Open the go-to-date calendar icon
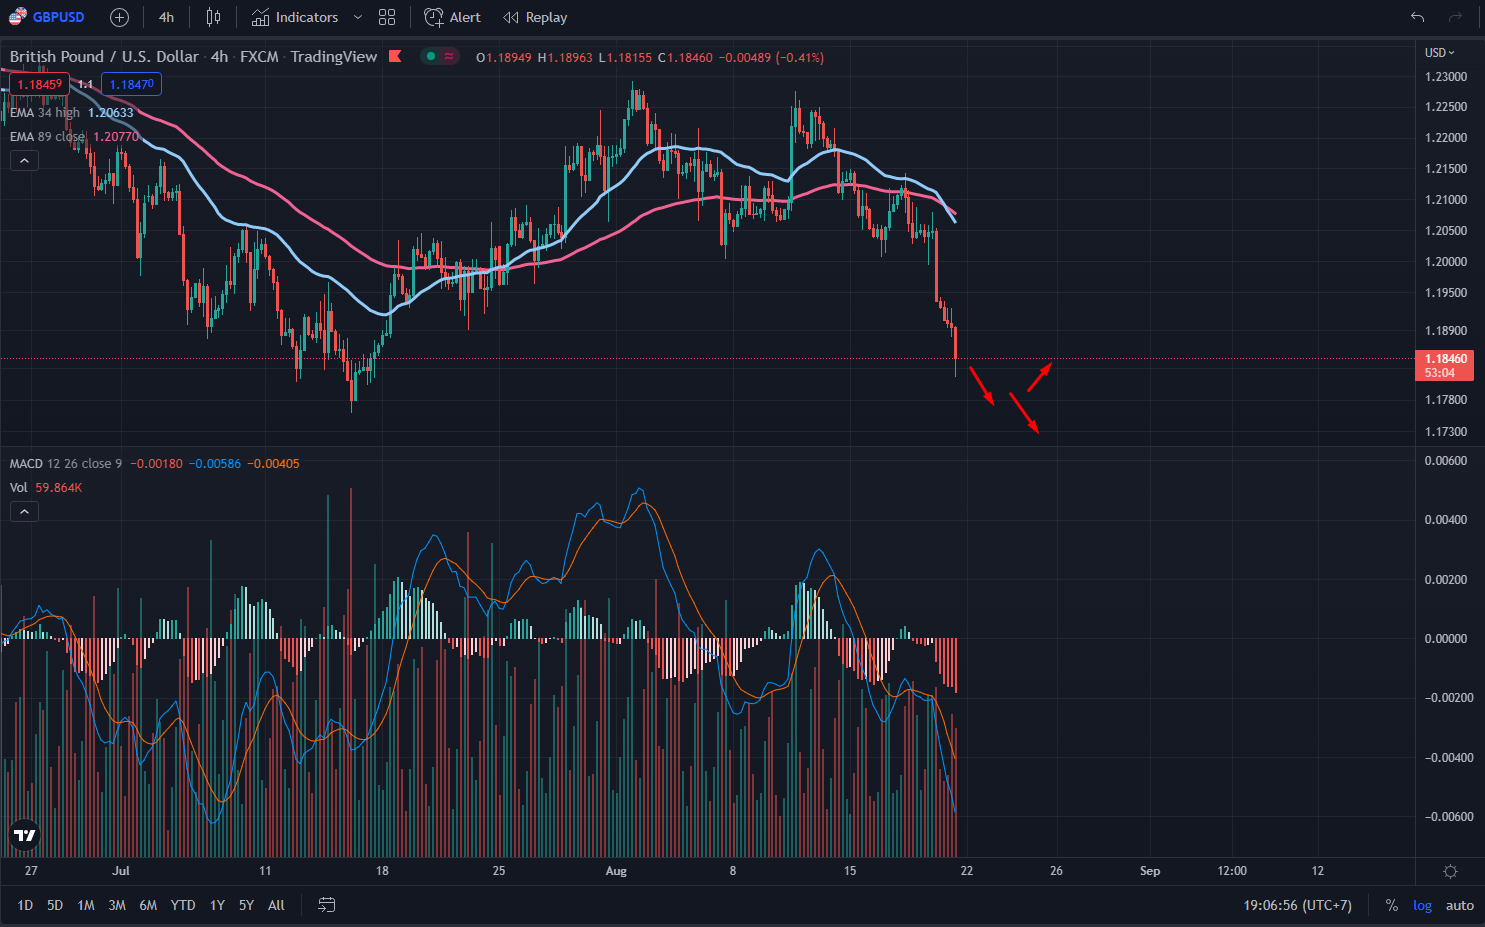 click(x=326, y=904)
